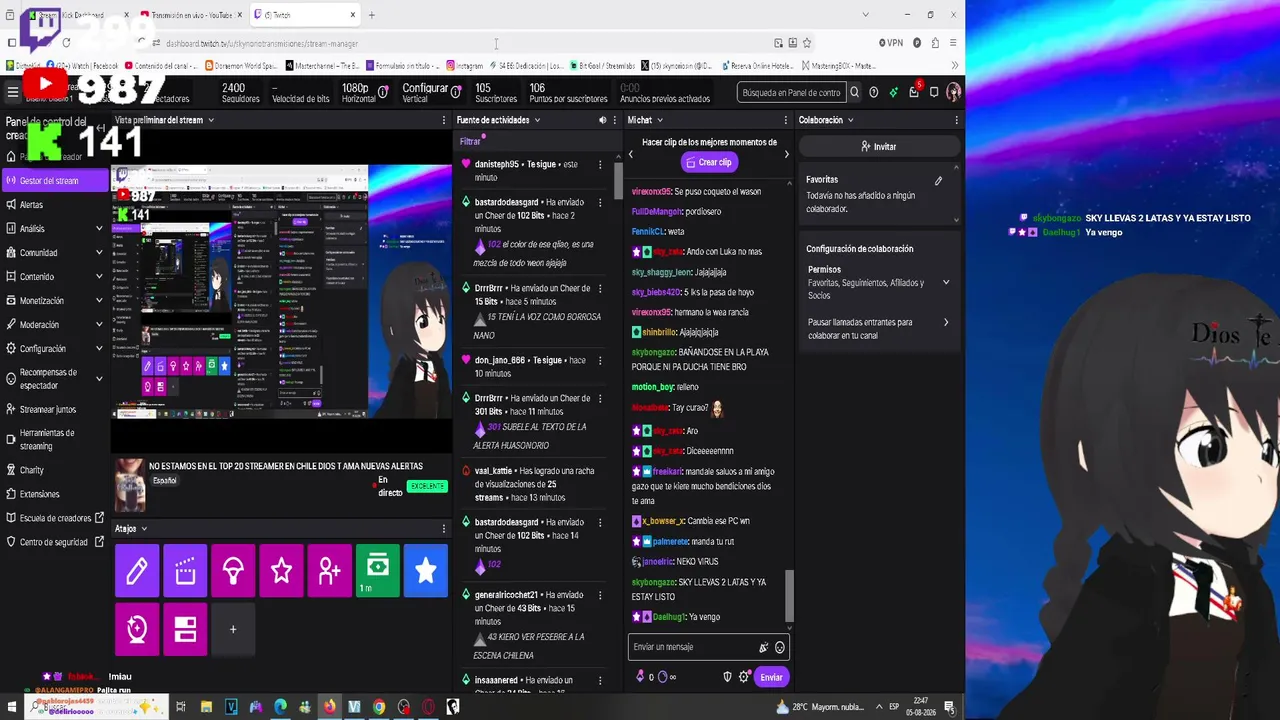Open Escuela de creadores external link
This screenshot has height=720, width=1280.
[54, 518]
